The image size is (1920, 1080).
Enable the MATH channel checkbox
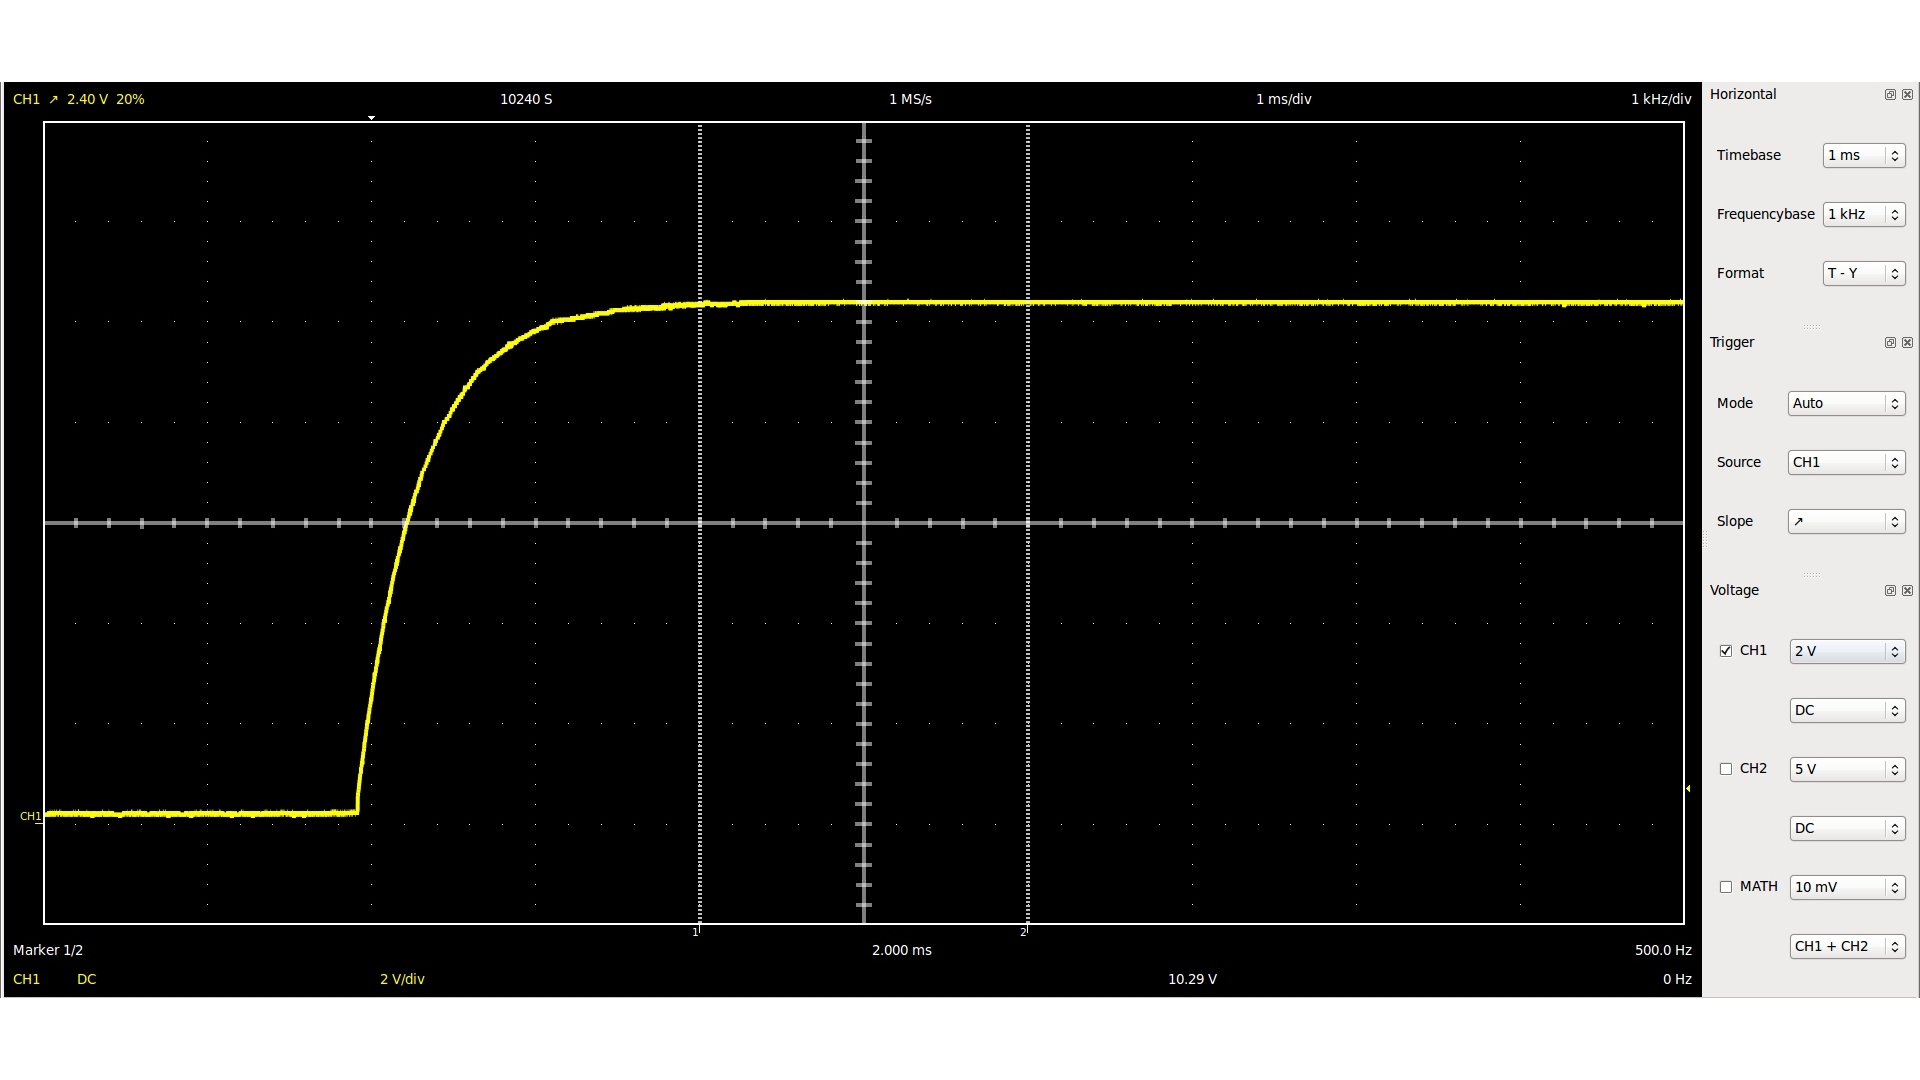tap(1726, 887)
